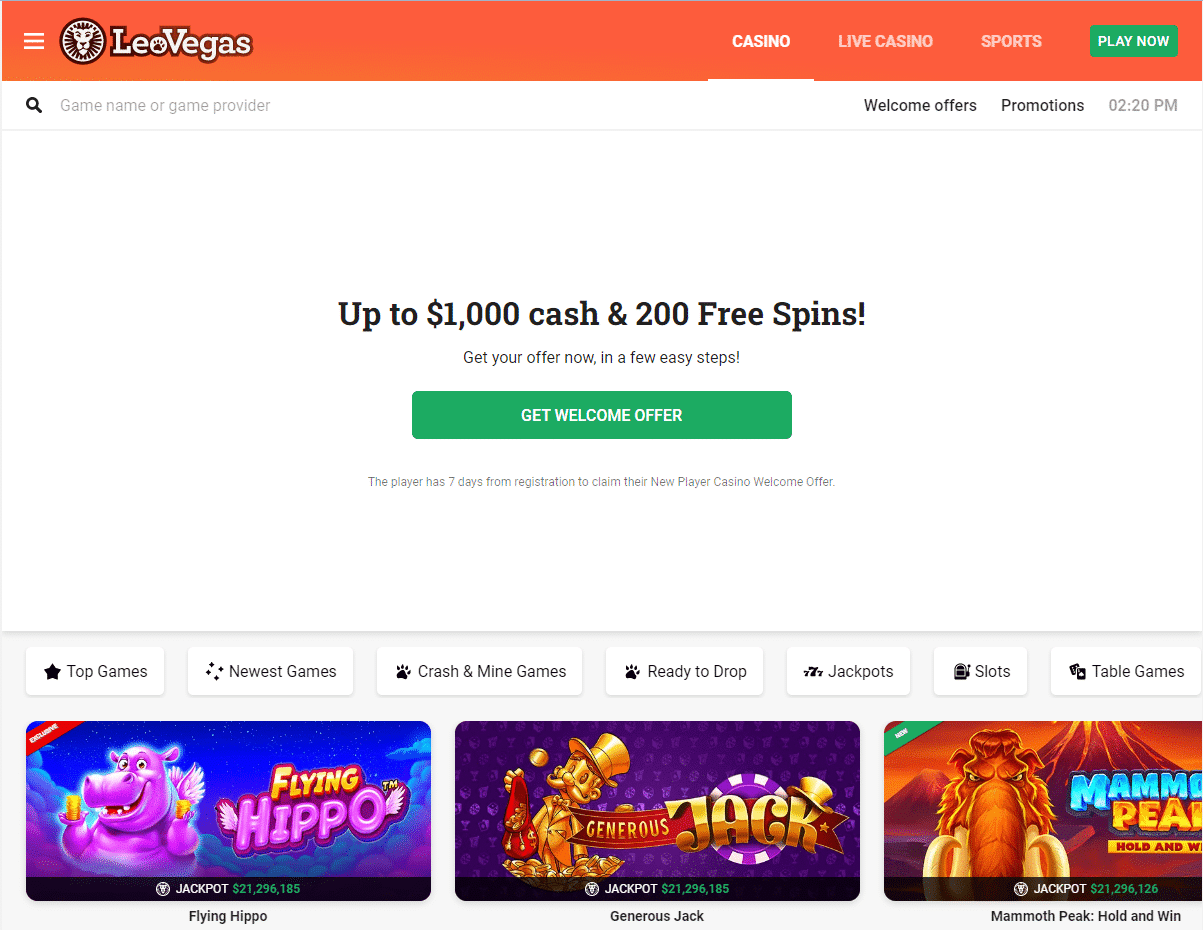Click the search magnifier icon

(x=34, y=105)
